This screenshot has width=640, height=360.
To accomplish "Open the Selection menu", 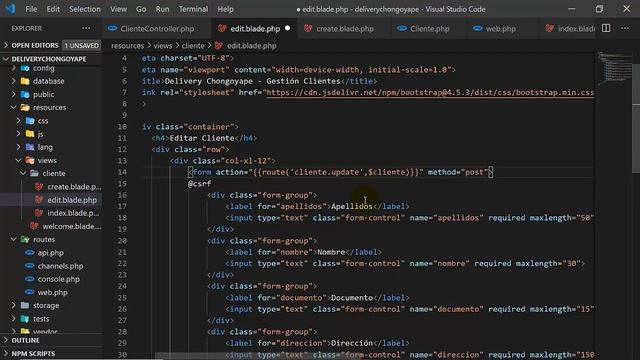I will [x=84, y=9].
